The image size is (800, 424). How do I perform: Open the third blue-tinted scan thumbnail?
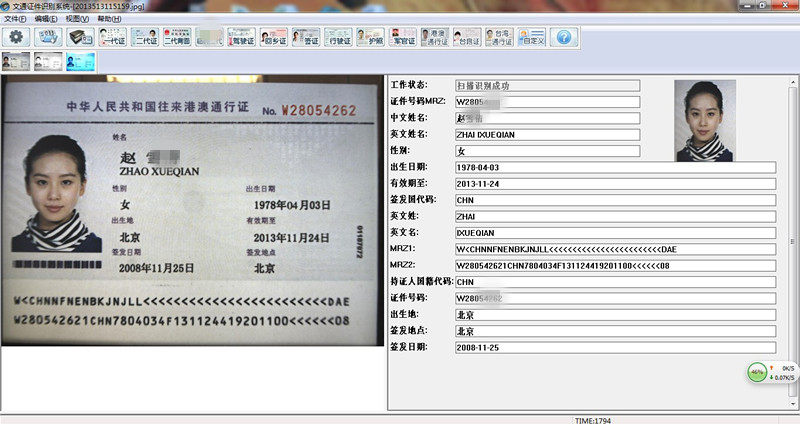point(81,62)
